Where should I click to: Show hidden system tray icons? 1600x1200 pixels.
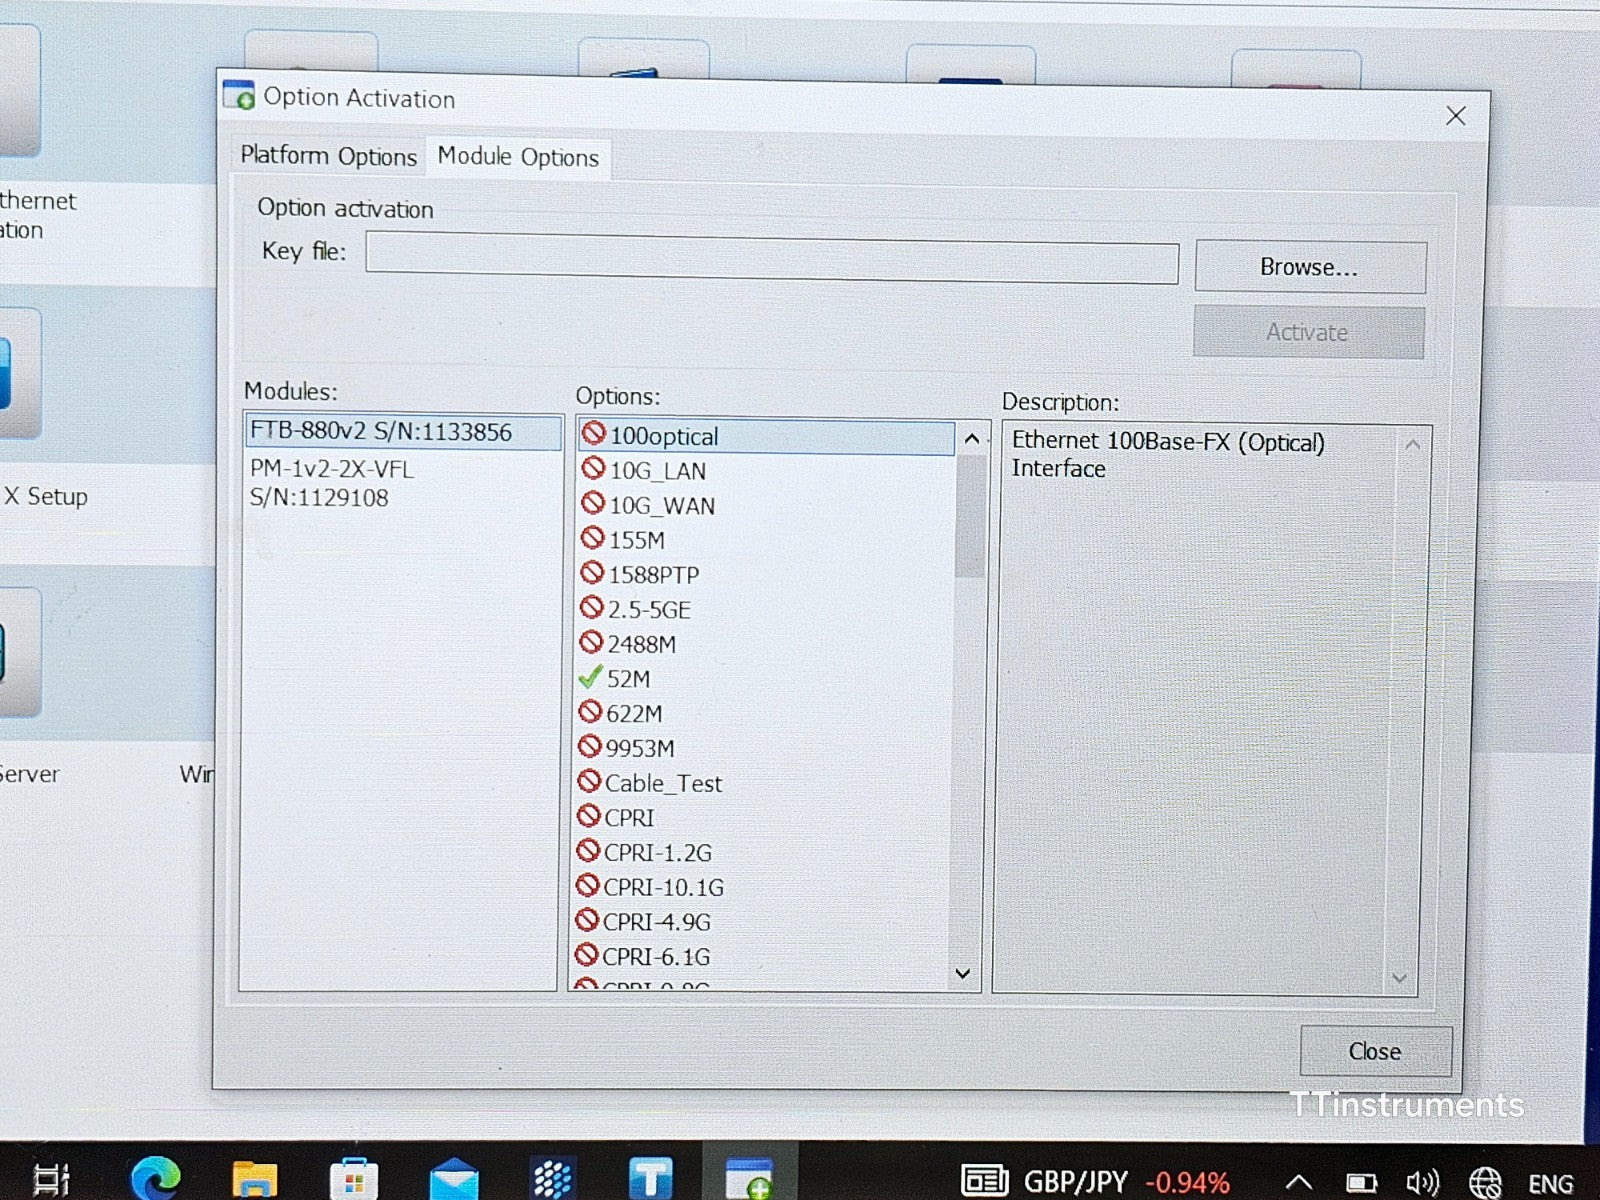click(1298, 1183)
